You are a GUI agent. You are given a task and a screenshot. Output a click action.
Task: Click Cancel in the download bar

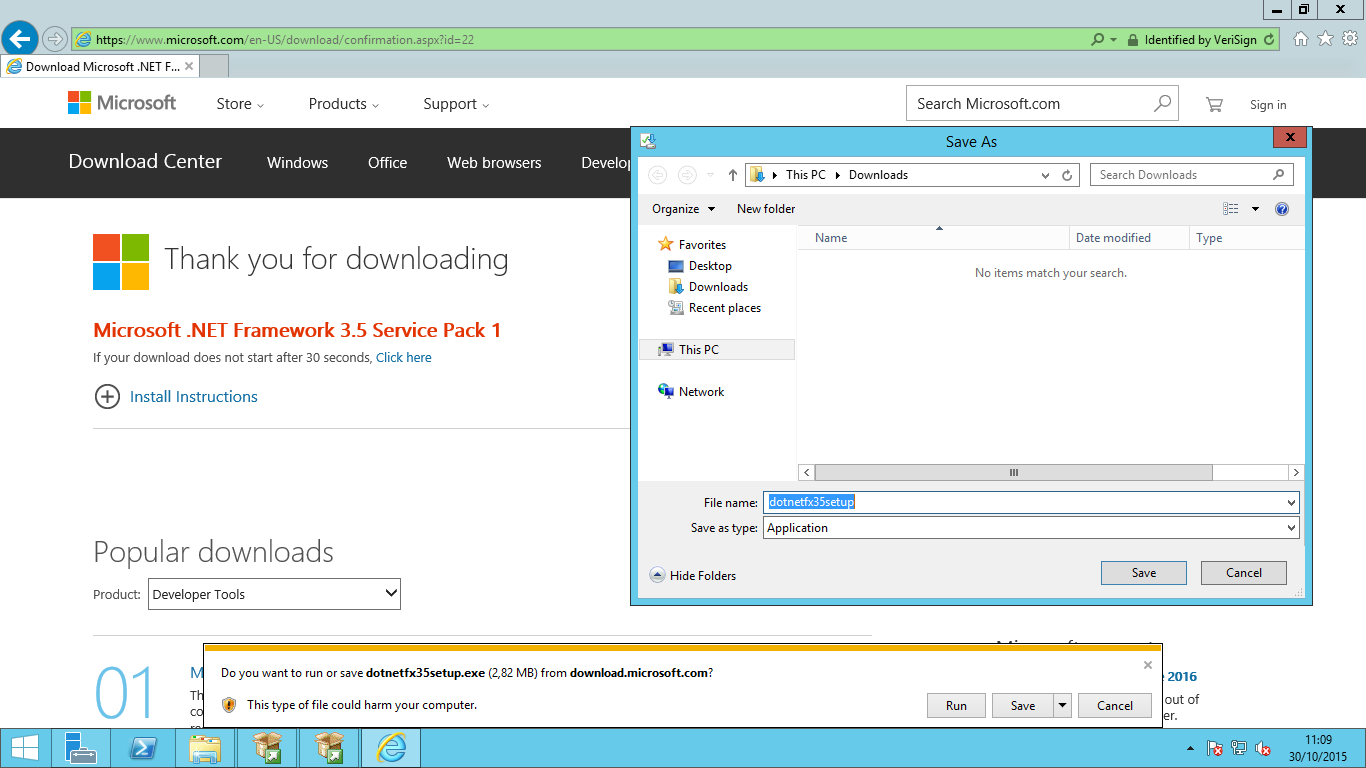coord(1115,705)
